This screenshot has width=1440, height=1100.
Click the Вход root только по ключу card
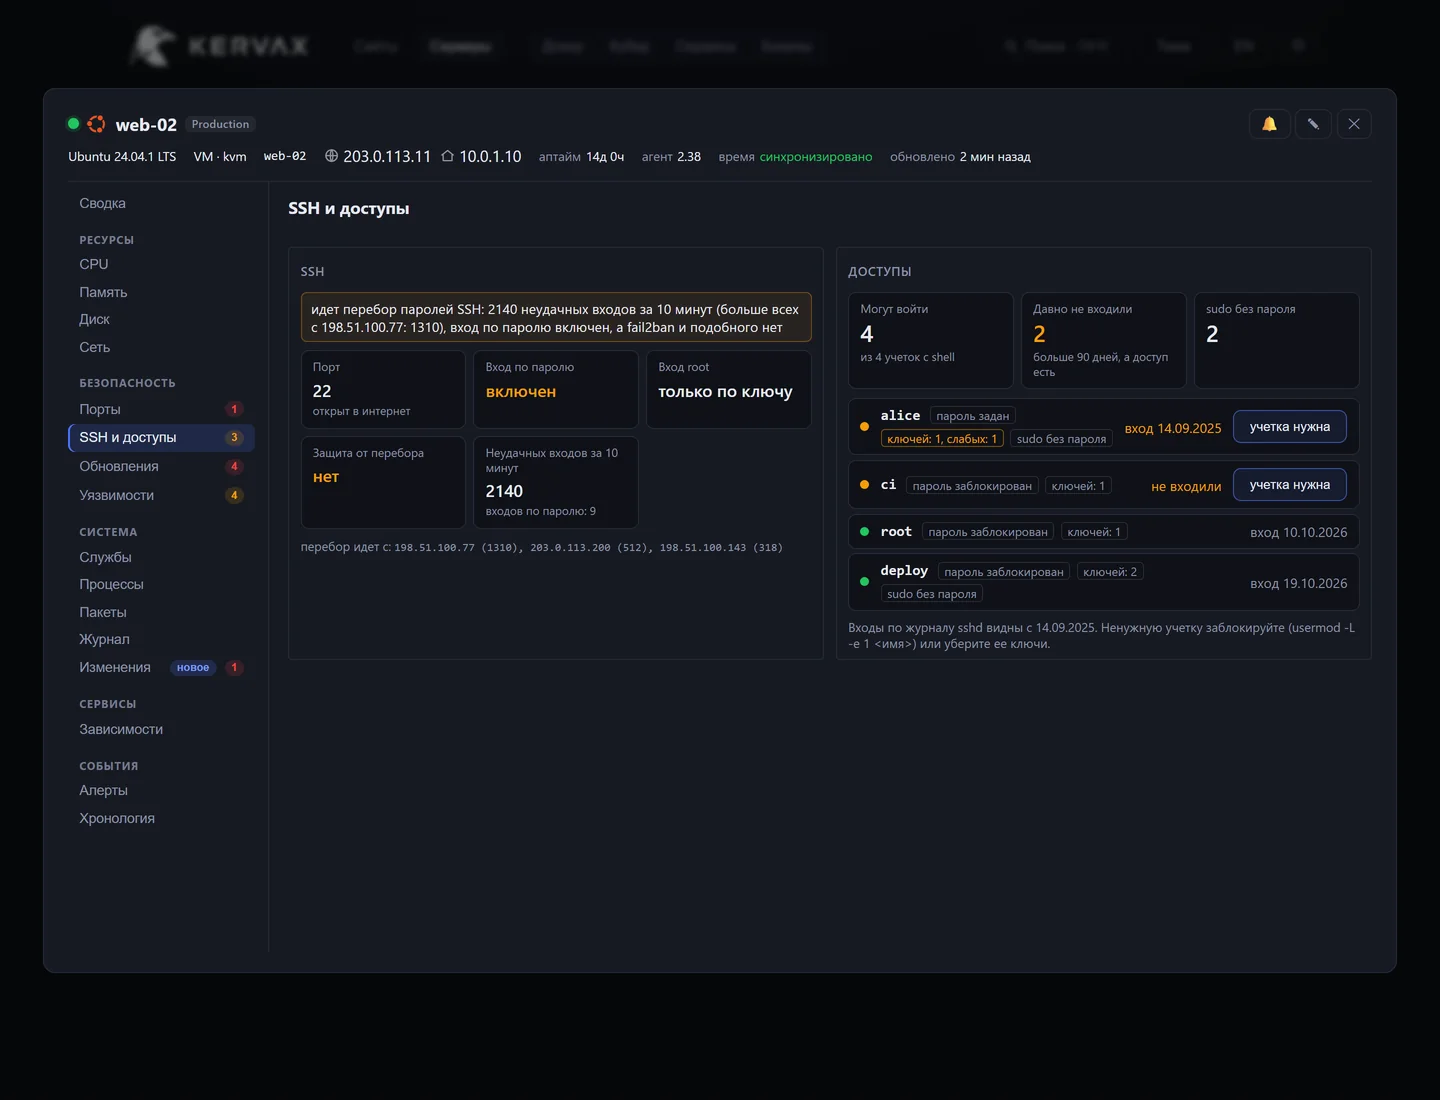click(729, 389)
